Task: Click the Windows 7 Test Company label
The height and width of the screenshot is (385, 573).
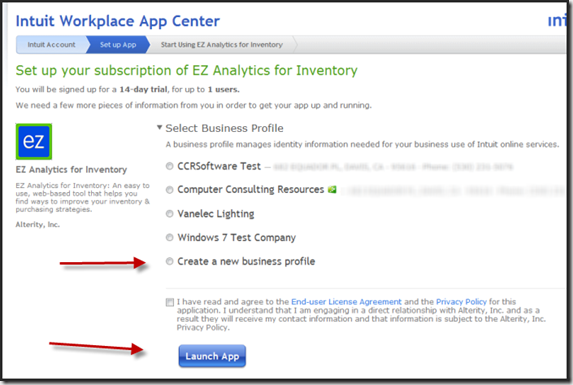Action: 236,237
